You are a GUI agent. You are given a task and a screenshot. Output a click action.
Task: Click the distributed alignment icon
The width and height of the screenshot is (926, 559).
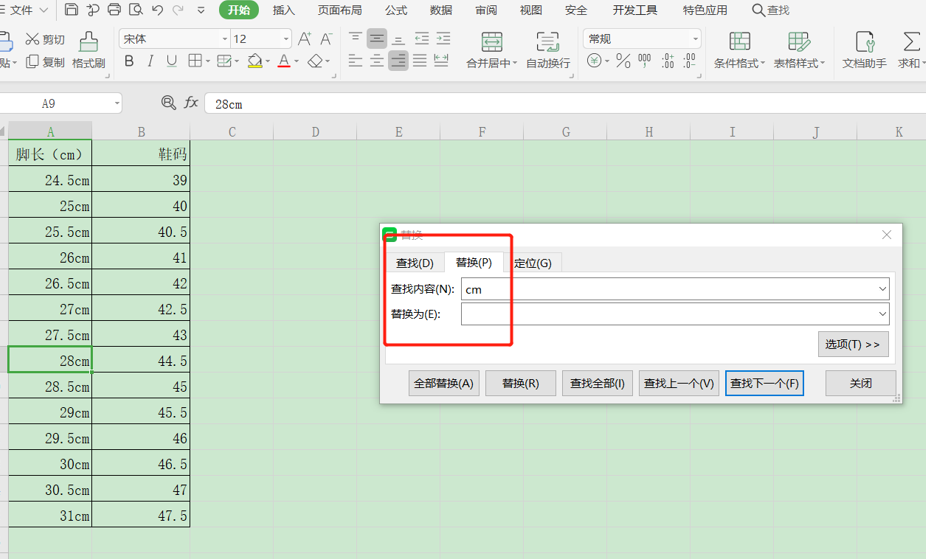point(441,60)
